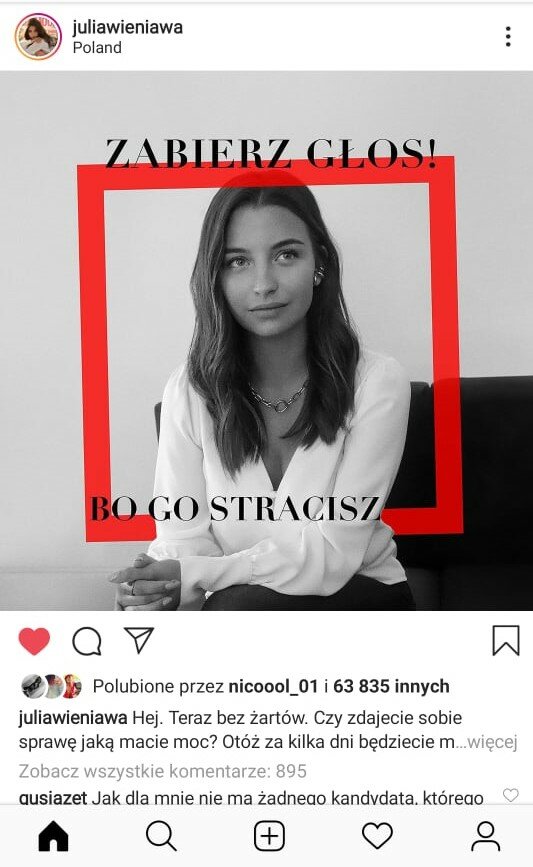The height and width of the screenshot is (867, 533).
Task: Open nicoool_01 profile from likes
Action: [274, 686]
